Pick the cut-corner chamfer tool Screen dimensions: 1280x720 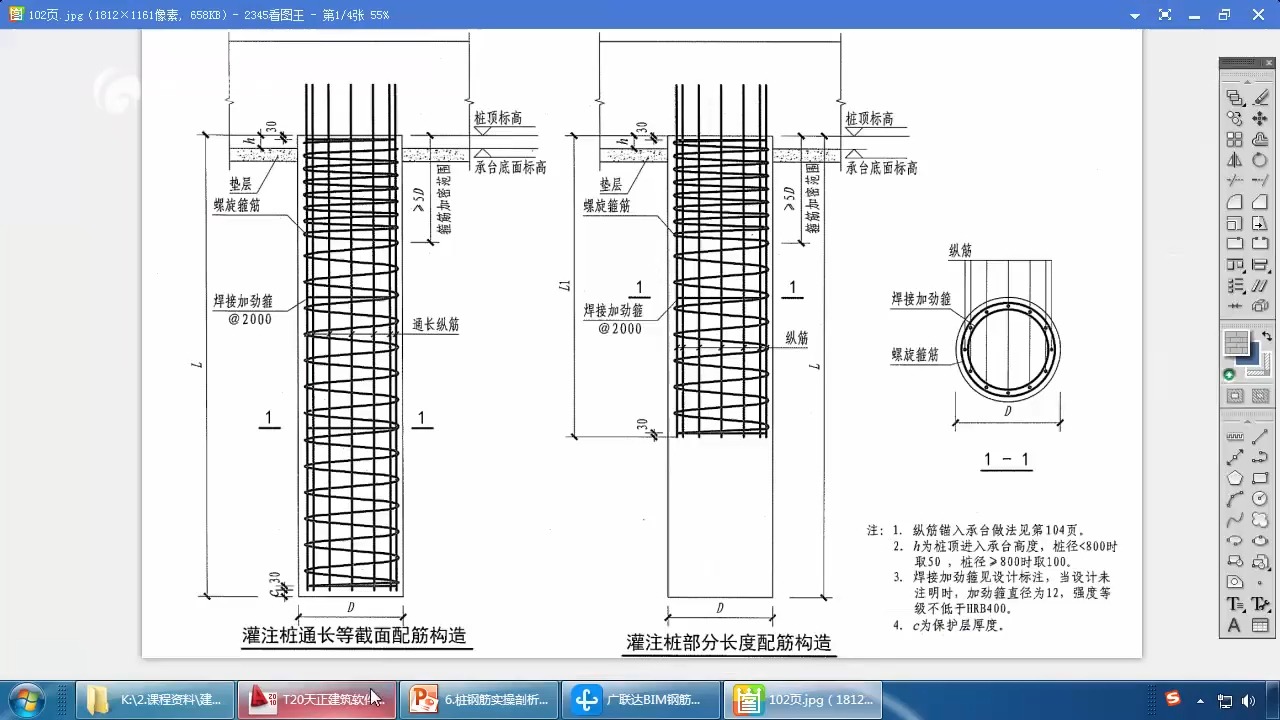pyautogui.click(x=1260, y=202)
